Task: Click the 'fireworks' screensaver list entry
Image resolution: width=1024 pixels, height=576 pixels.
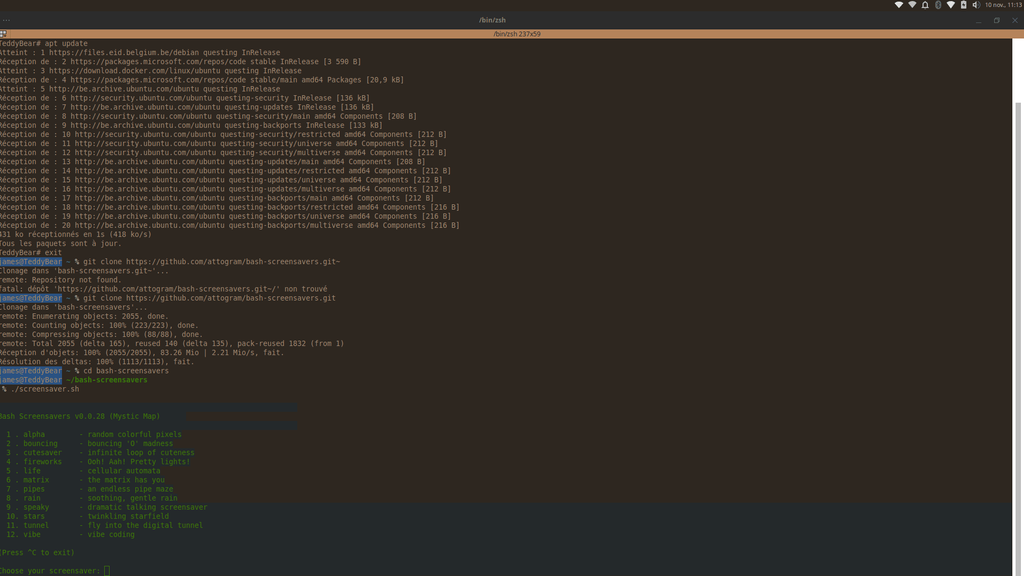Action: [41, 462]
